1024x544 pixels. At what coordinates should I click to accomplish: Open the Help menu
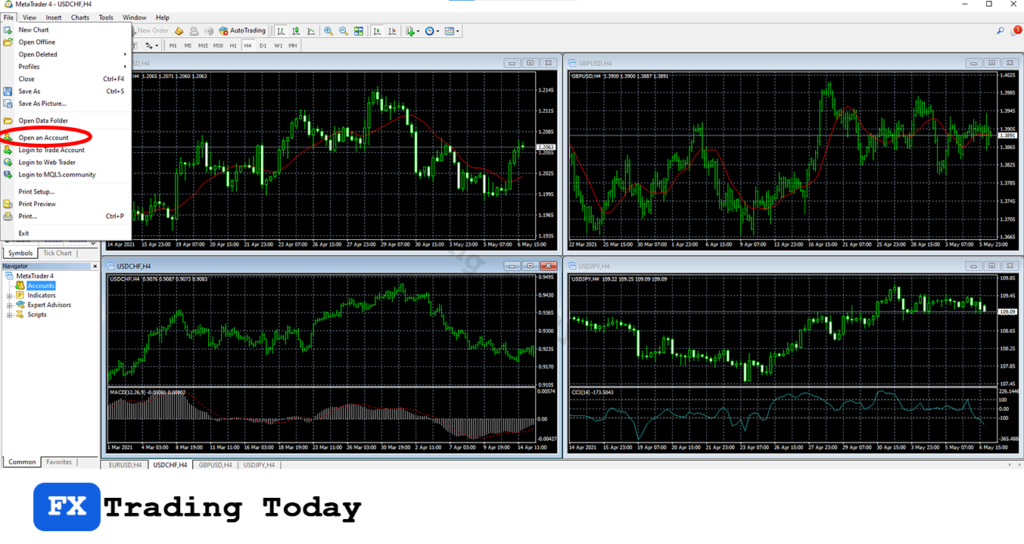[x=162, y=18]
